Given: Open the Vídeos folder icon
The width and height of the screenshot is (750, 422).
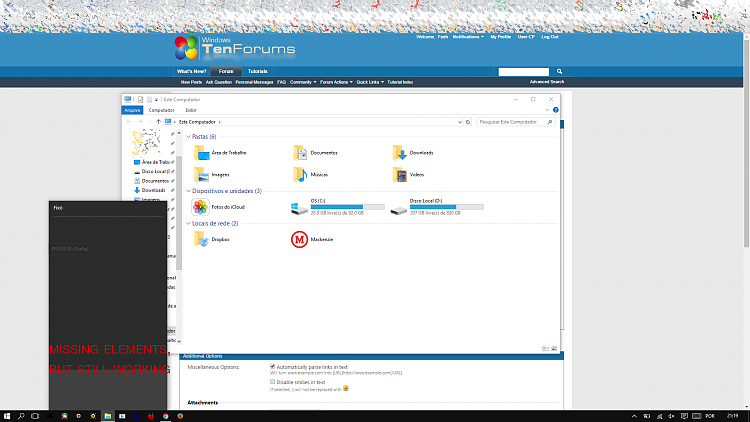Looking at the screenshot, I should (x=399, y=175).
